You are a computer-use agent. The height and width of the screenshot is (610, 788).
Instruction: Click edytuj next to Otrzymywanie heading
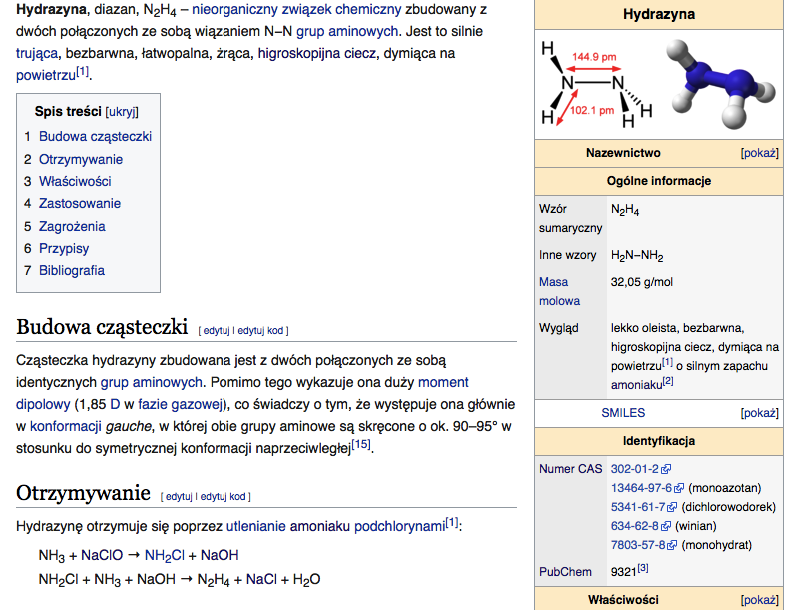[179, 496]
